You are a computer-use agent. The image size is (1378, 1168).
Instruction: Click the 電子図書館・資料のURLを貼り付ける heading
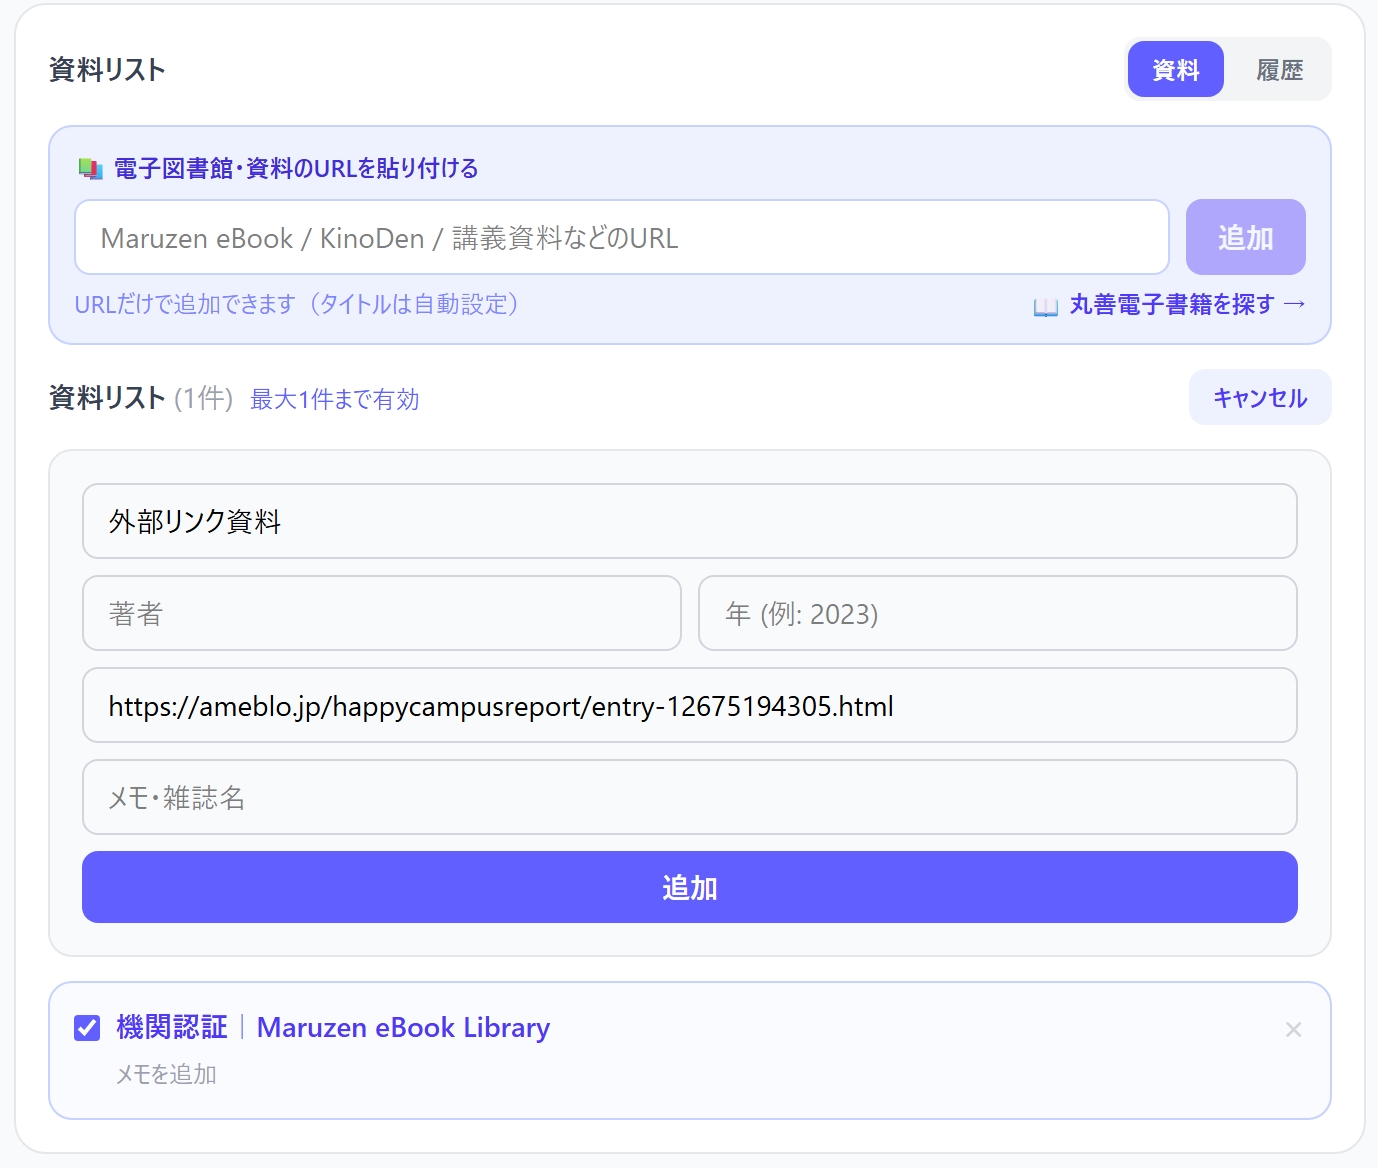(x=295, y=168)
